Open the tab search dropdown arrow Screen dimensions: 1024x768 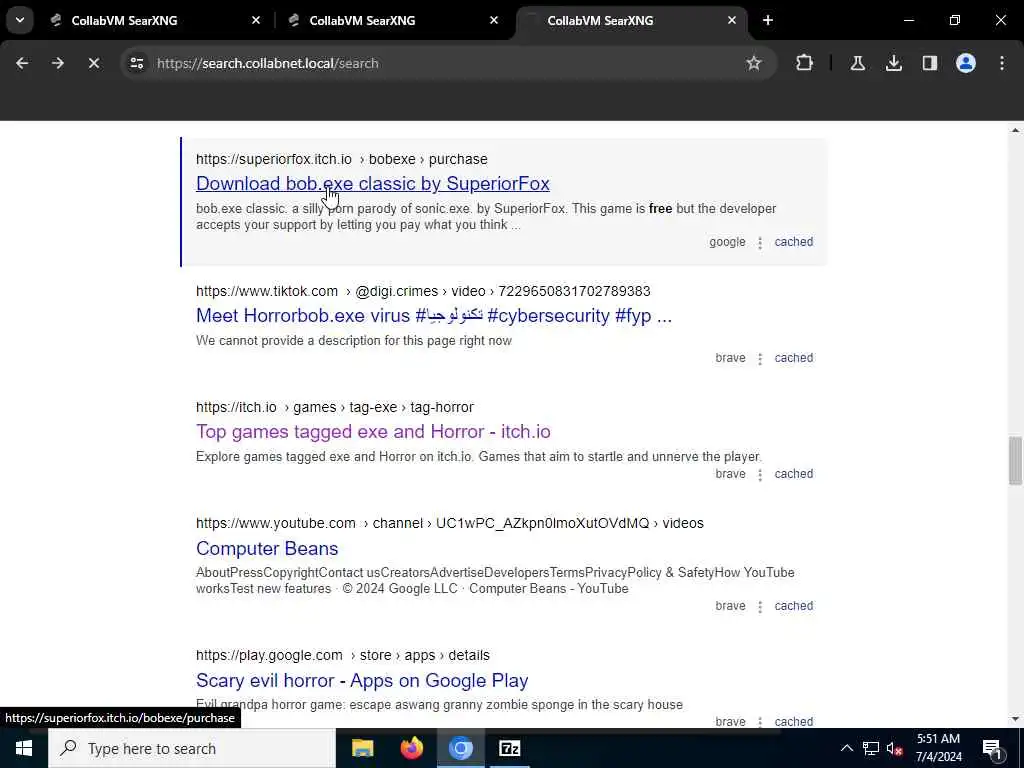coord(20,20)
